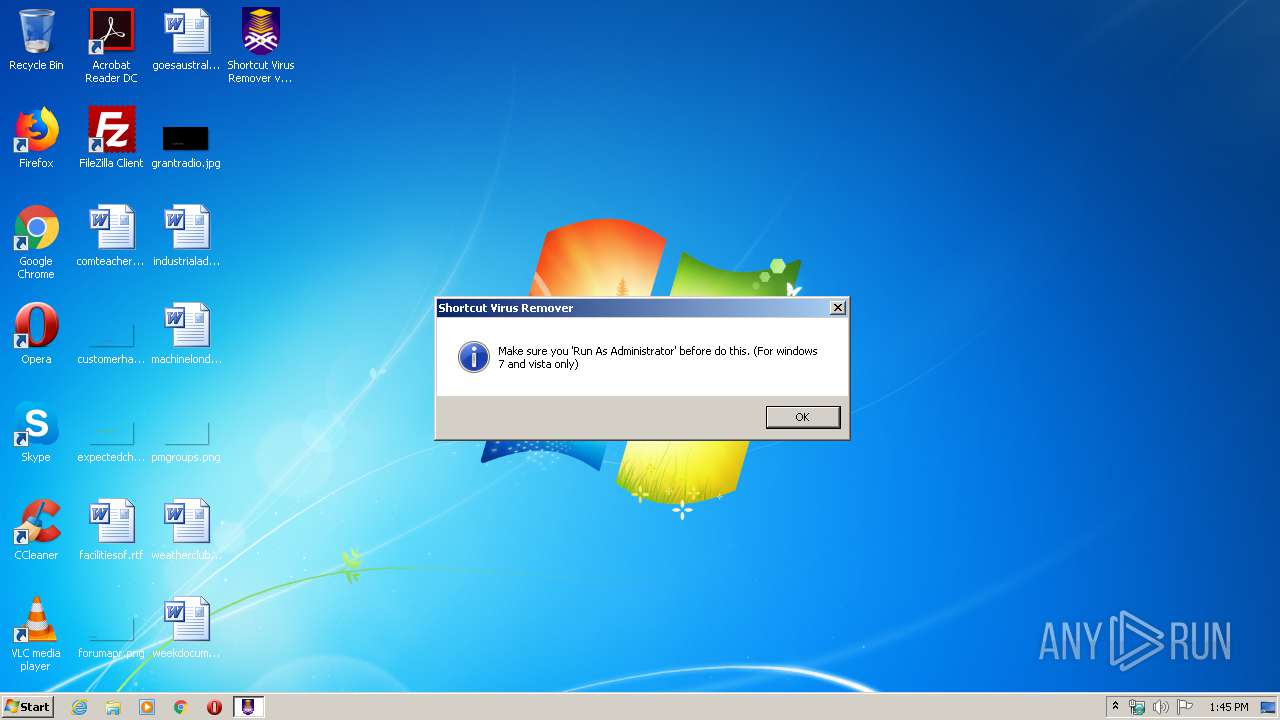Open the volume tray icon
The height and width of the screenshot is (720, 1280).
click(x=1161, y=707)
